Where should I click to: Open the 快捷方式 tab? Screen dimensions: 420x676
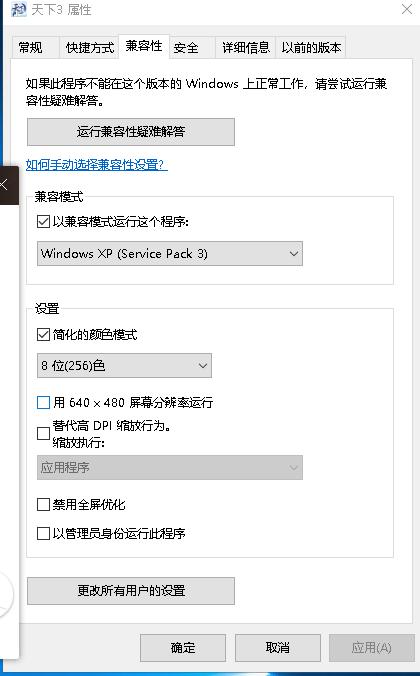[89, 47]
